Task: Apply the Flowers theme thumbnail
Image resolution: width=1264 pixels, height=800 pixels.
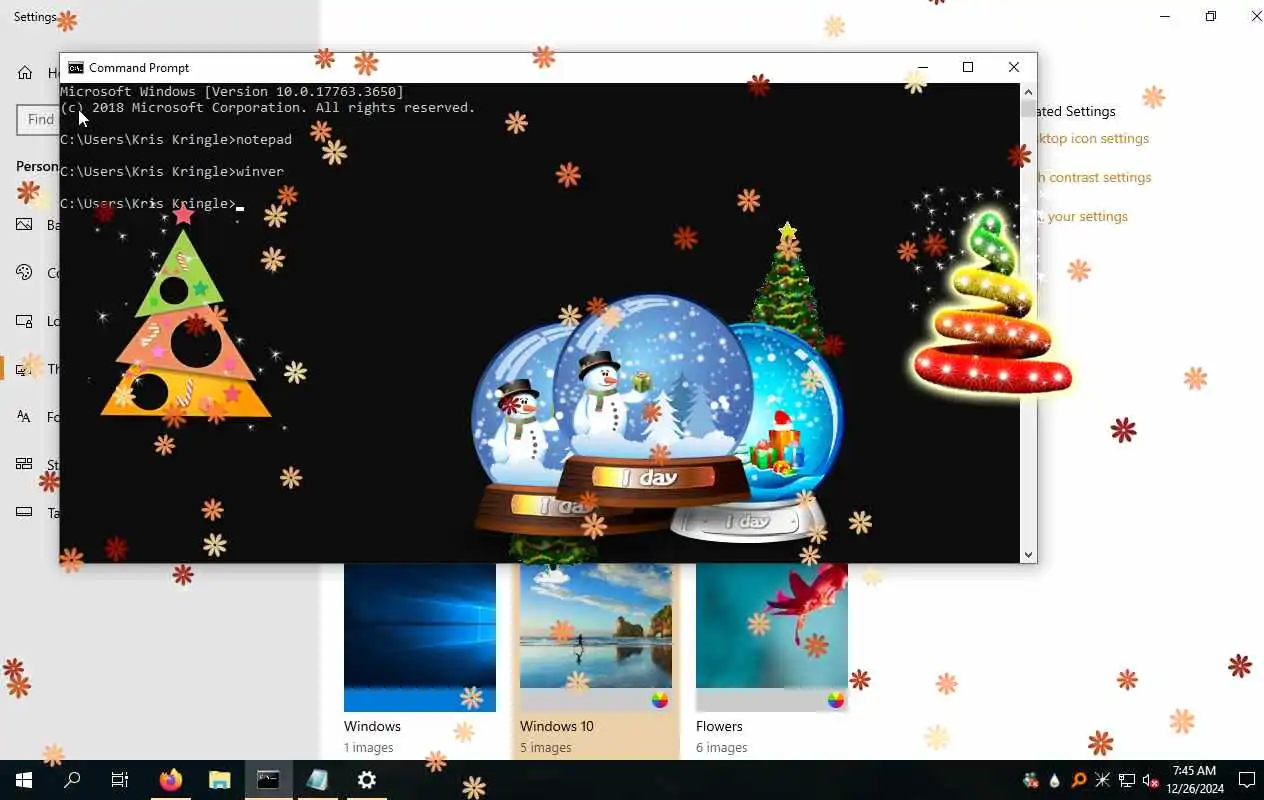Action: click(x=772, y=637)
